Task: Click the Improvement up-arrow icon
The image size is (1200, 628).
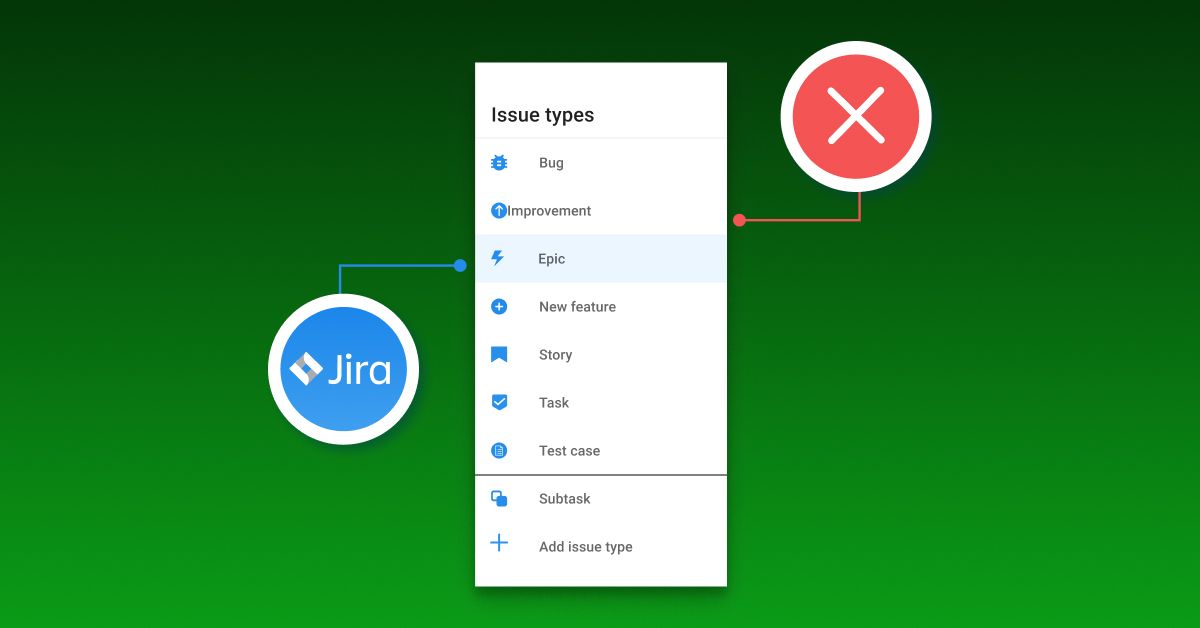Action: tap(499, 211)
